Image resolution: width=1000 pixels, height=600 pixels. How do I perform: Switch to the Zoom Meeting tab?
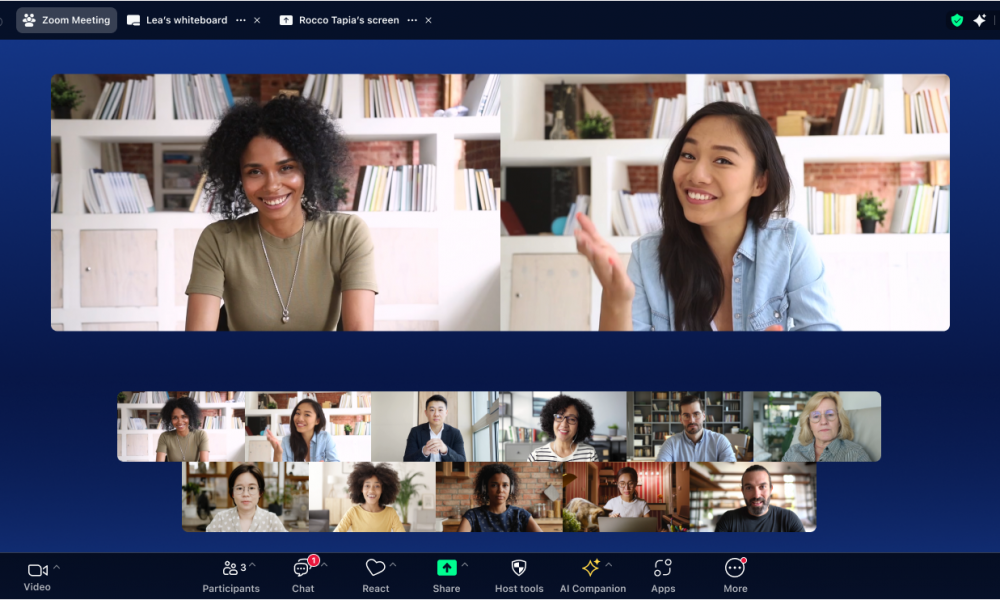click(x=67, y=20)
